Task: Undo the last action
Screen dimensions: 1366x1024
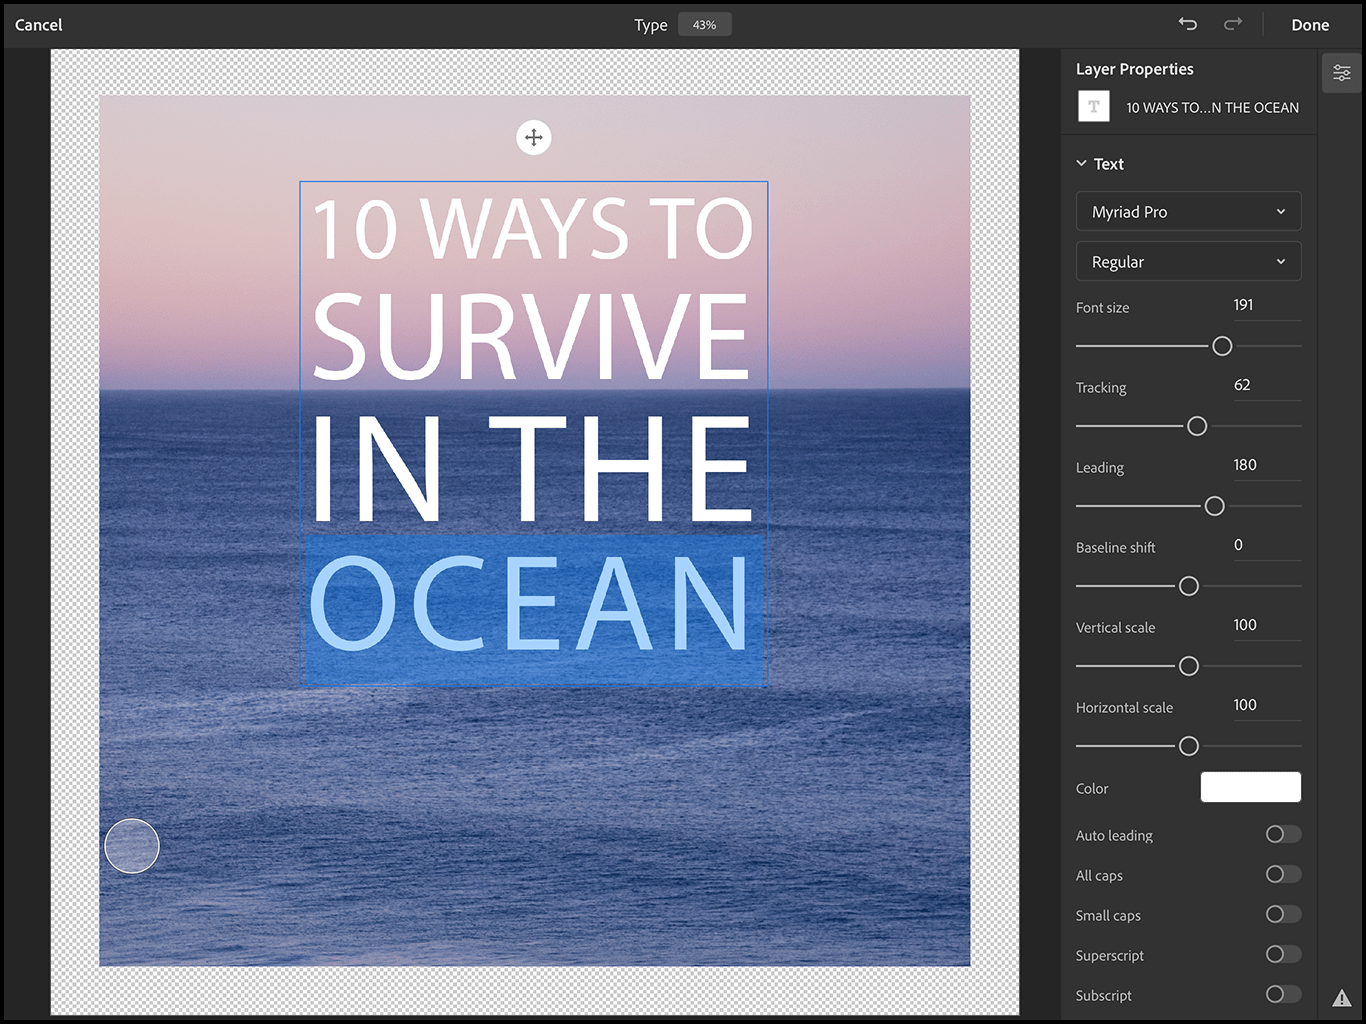Action: pos(1187,24)
